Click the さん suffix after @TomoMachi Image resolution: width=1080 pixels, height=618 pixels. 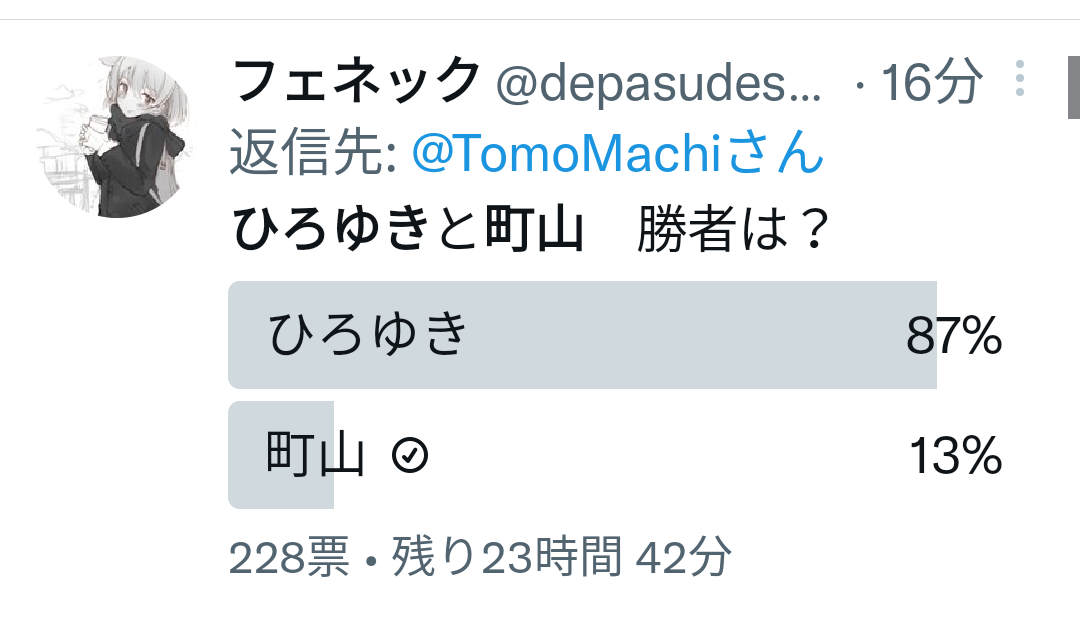[x=775, y=152]
